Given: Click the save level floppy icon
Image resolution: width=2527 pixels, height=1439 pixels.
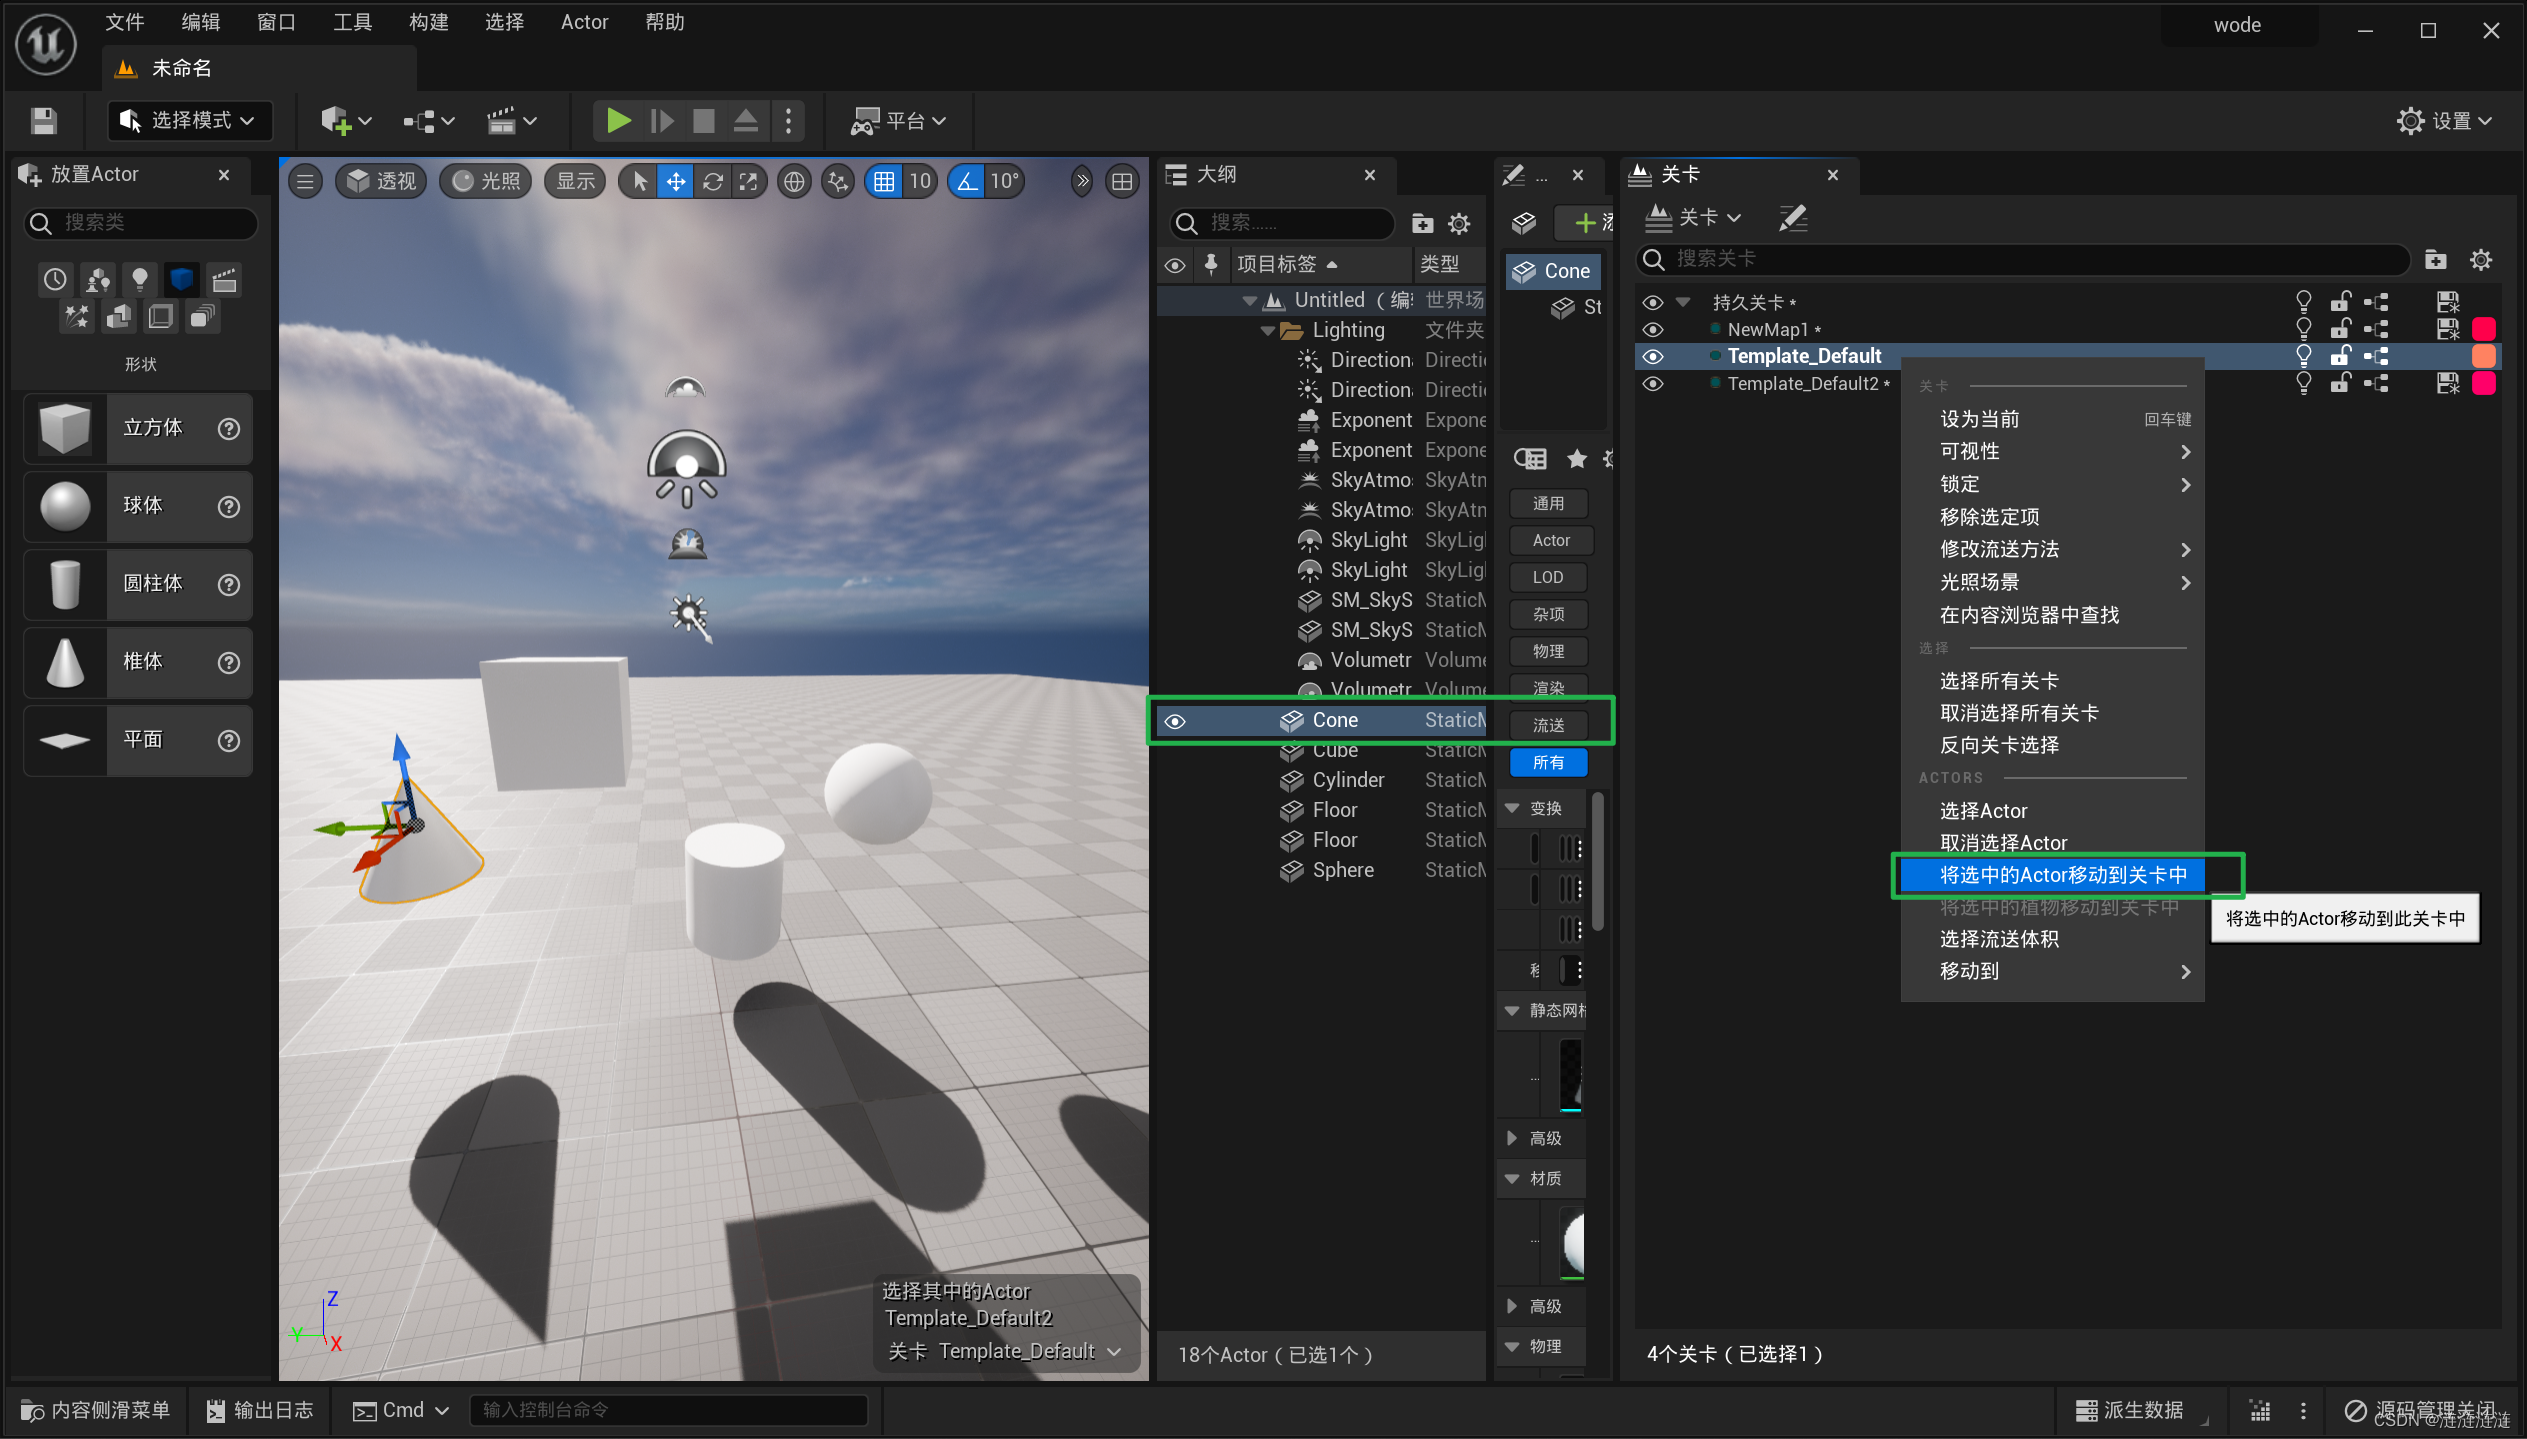Looking at the screenshot, I should click(x=43, y=121).
